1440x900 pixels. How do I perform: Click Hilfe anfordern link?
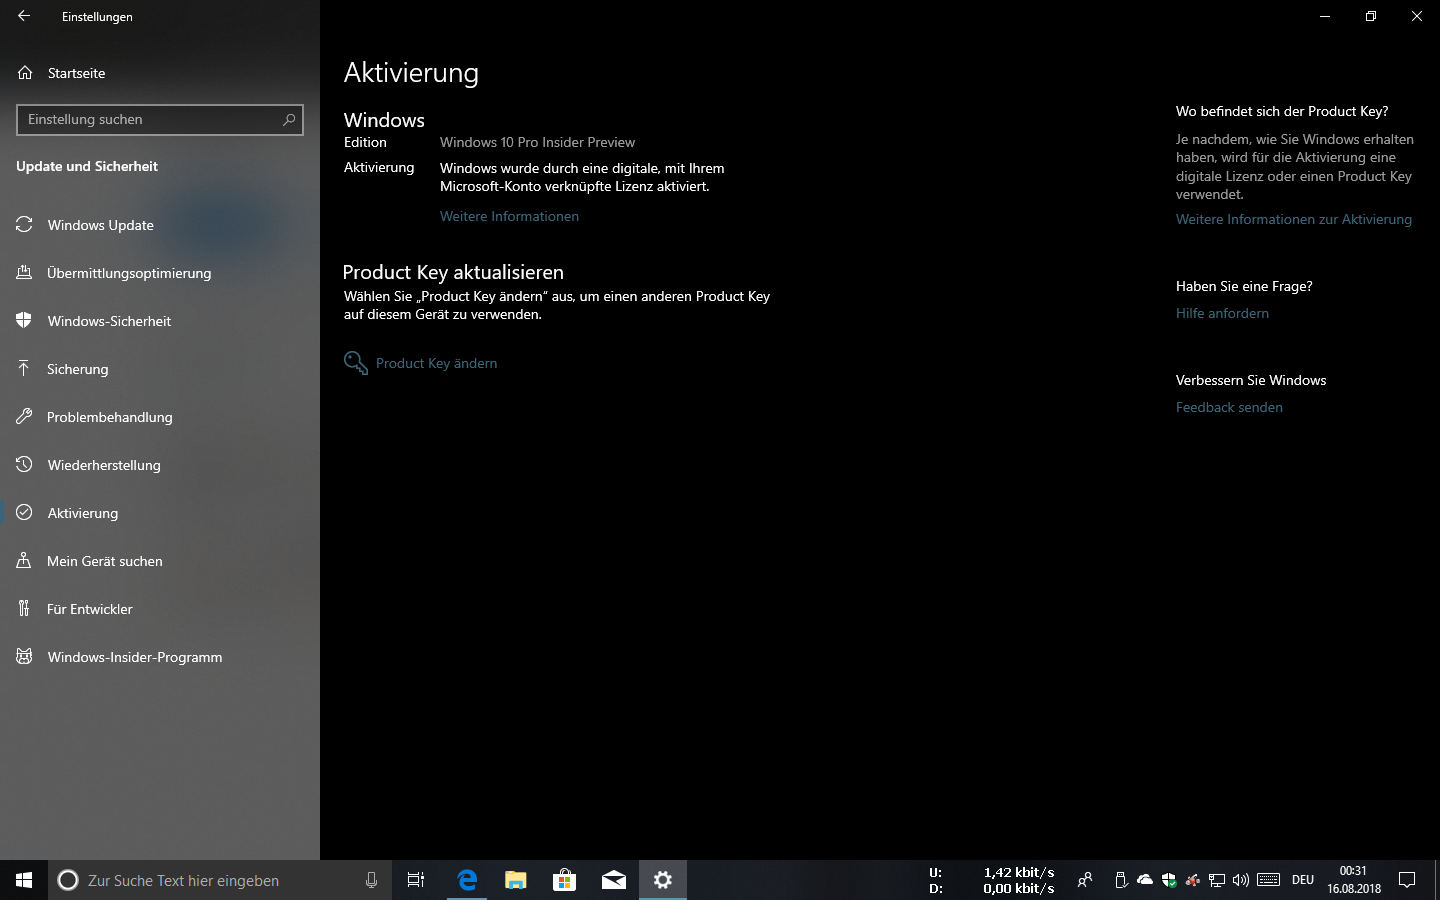pyautogui.click(x=1222, y=313)
